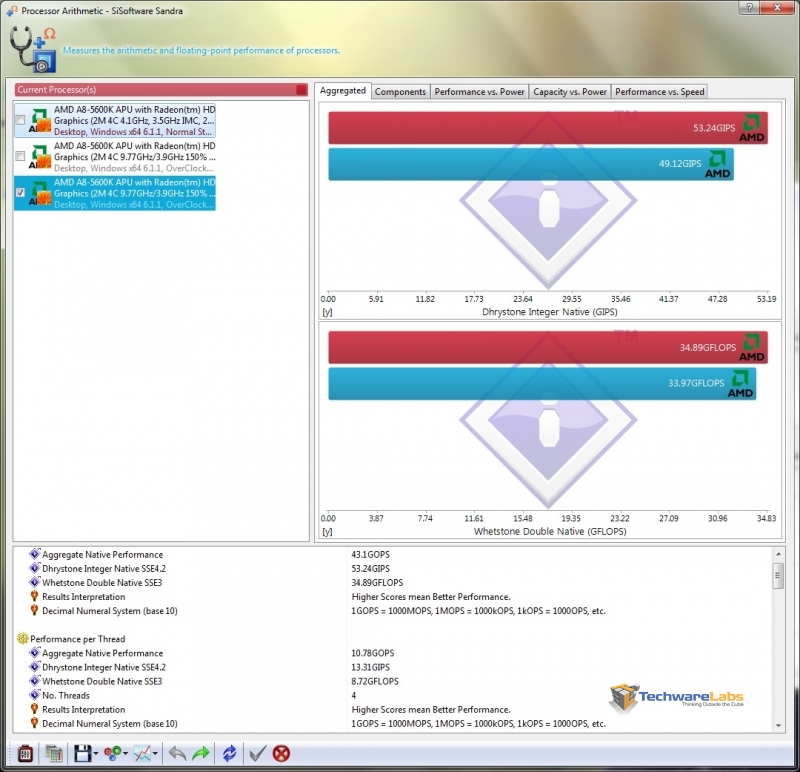The image size is (800, 772).
Task: Open the Current Processor(s) red dropdown bar
Action: (x=161, y=90)
